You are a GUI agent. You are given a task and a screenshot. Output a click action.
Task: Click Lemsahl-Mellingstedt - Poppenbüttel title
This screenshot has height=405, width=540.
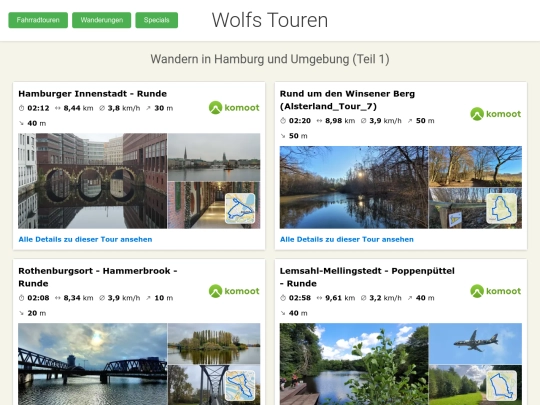click(x=367, y=277)
